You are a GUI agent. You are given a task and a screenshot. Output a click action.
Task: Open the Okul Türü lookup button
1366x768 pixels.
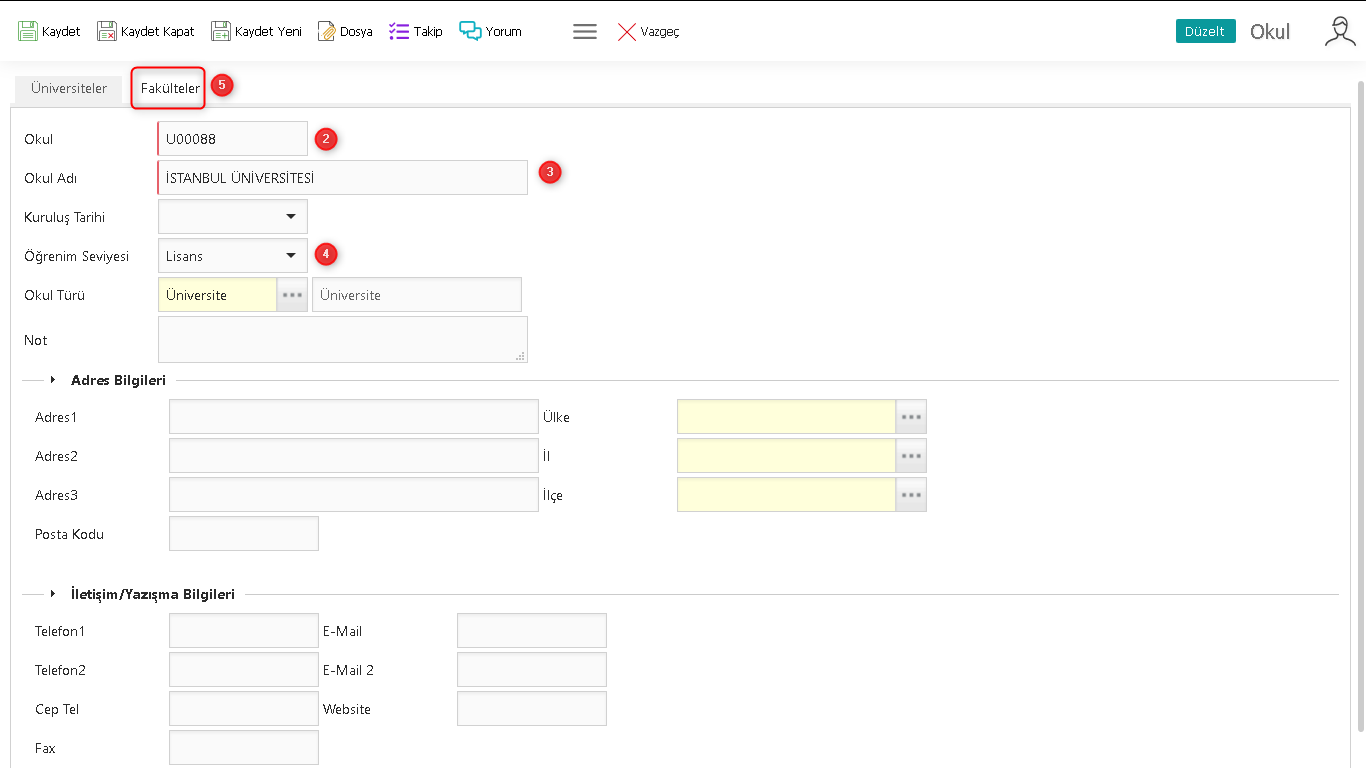pos(292,295)
